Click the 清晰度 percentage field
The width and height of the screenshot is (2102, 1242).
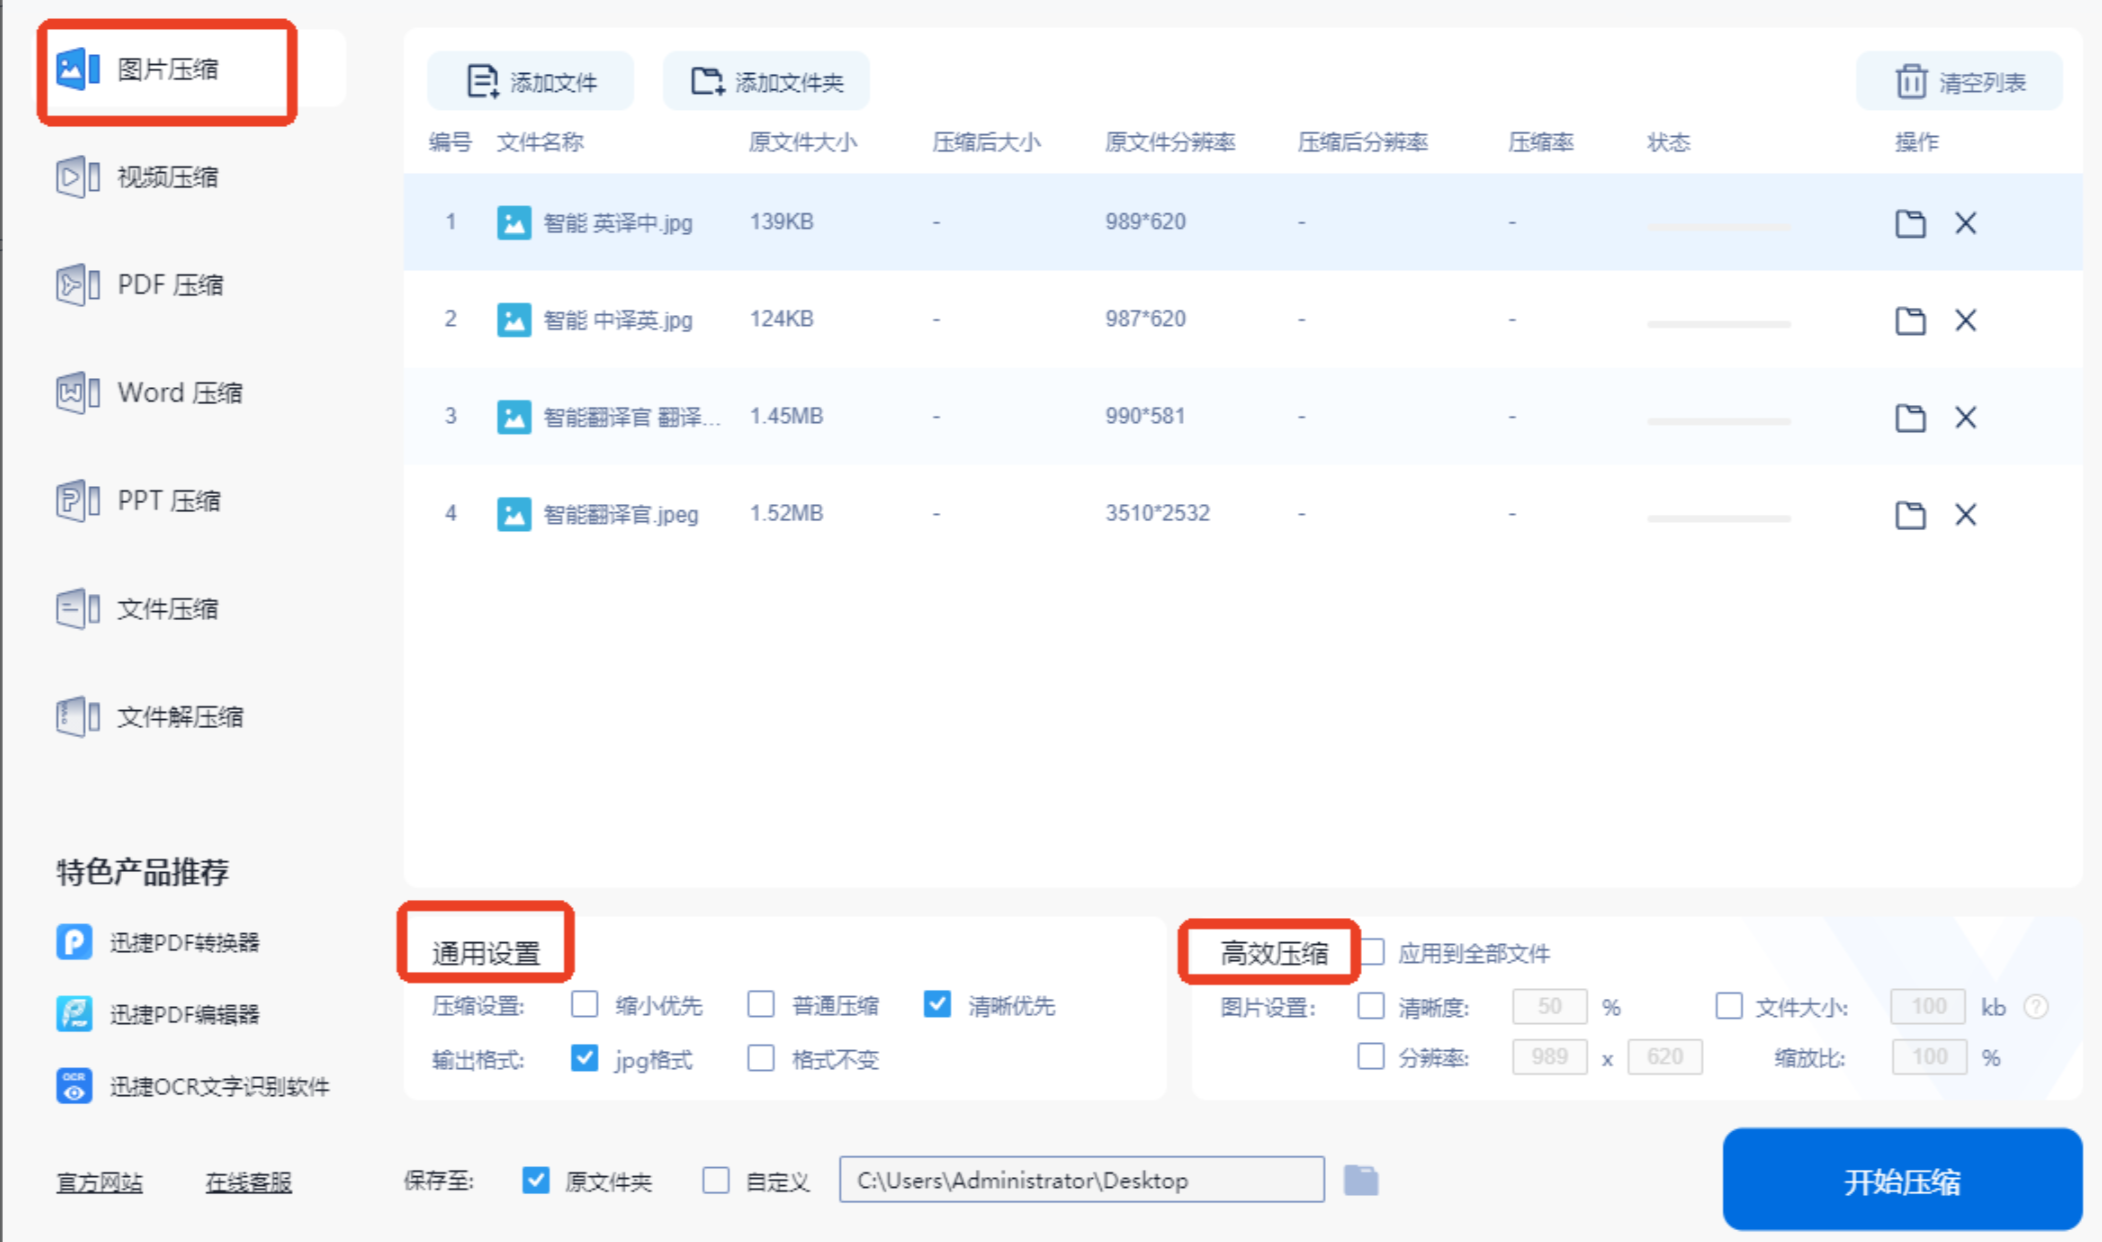1549,1006
